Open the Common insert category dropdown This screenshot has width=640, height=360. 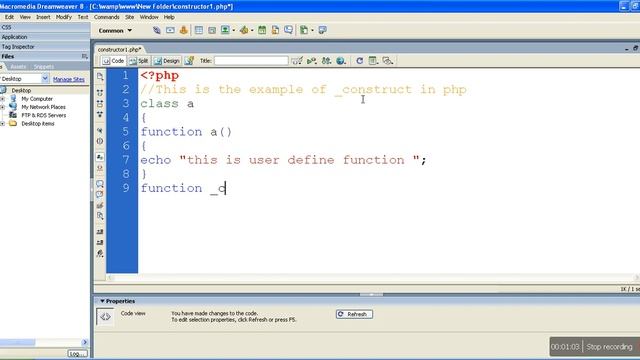[x=115, y=31]
